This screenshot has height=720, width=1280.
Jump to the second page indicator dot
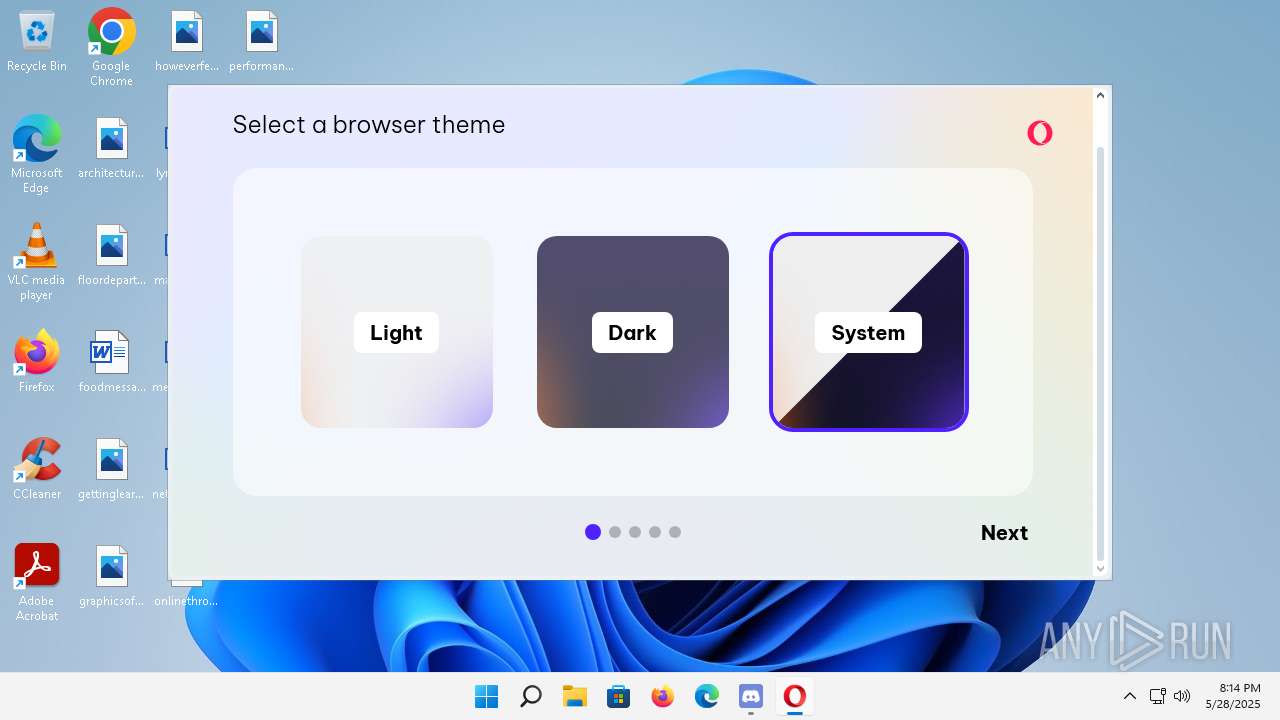click(x=615, y=532)
